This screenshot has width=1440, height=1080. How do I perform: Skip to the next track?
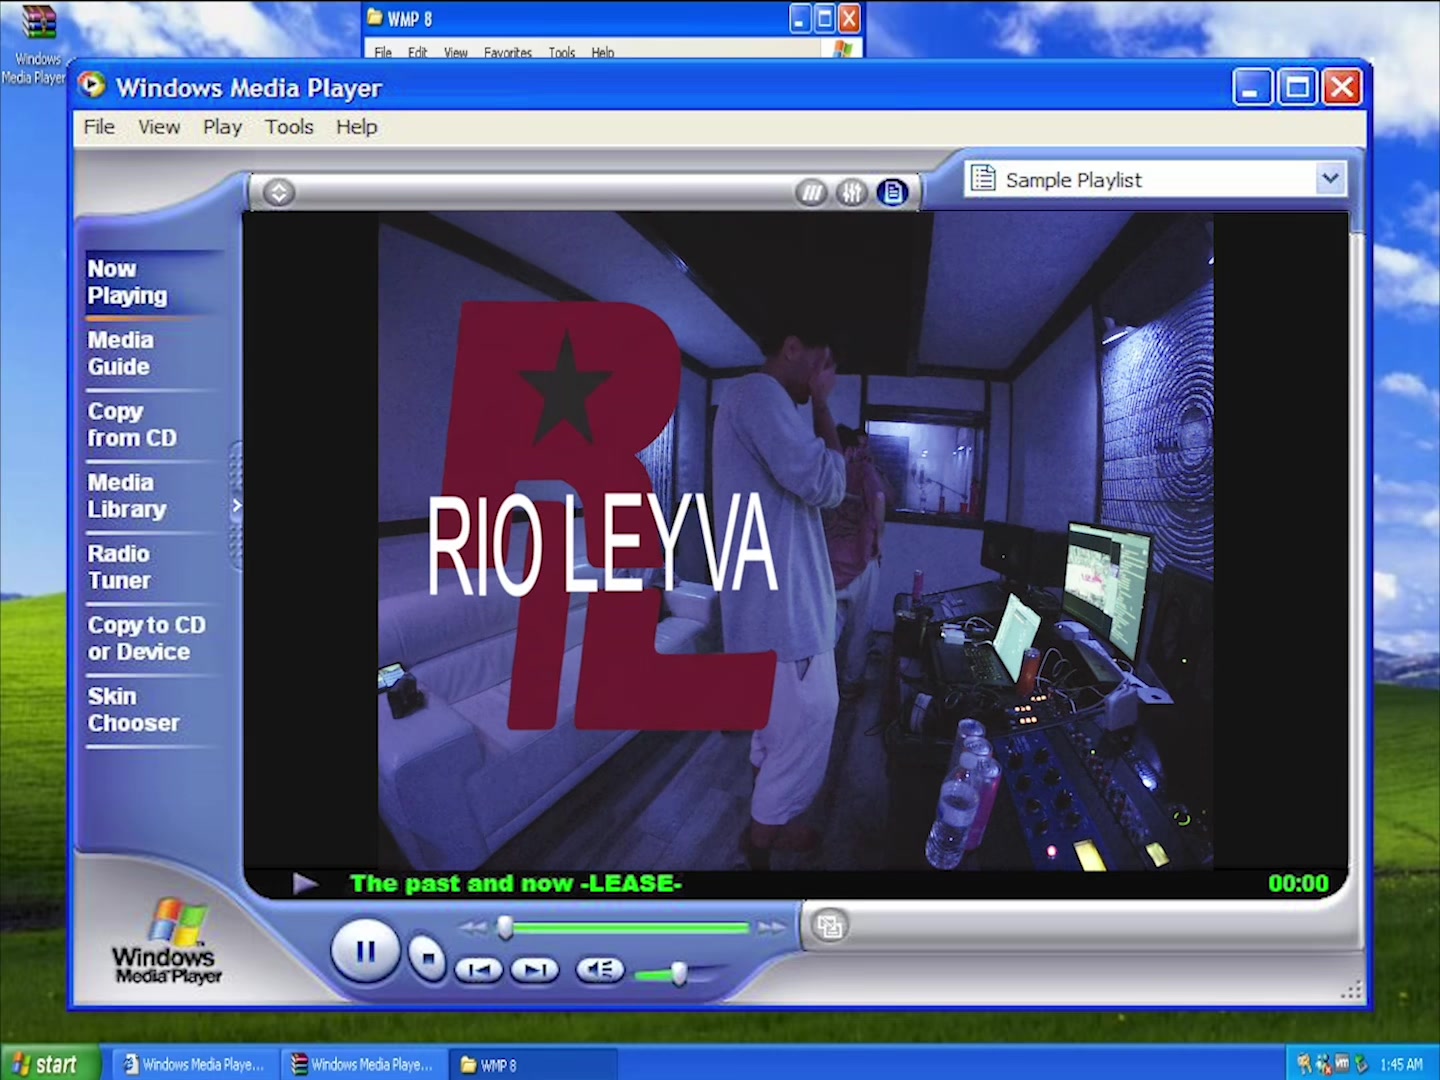coord(534,969)
